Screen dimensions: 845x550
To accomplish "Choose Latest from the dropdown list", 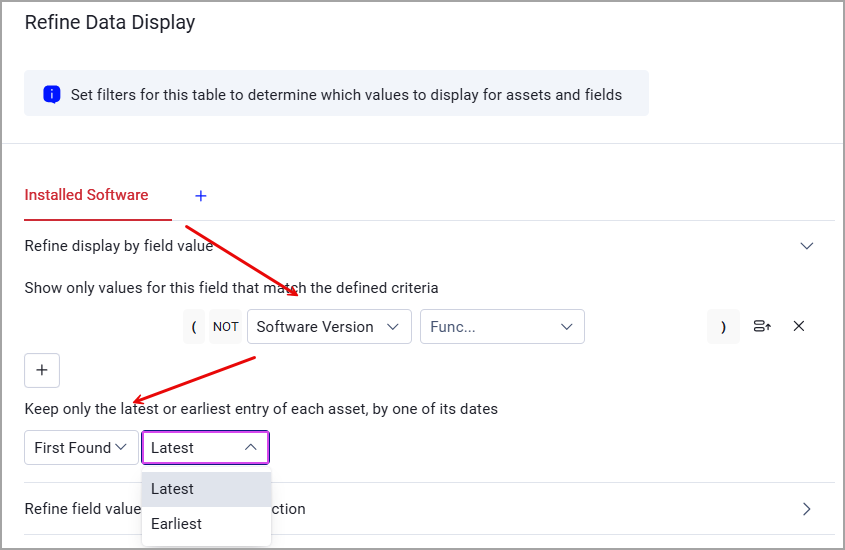I will point(206,489).
